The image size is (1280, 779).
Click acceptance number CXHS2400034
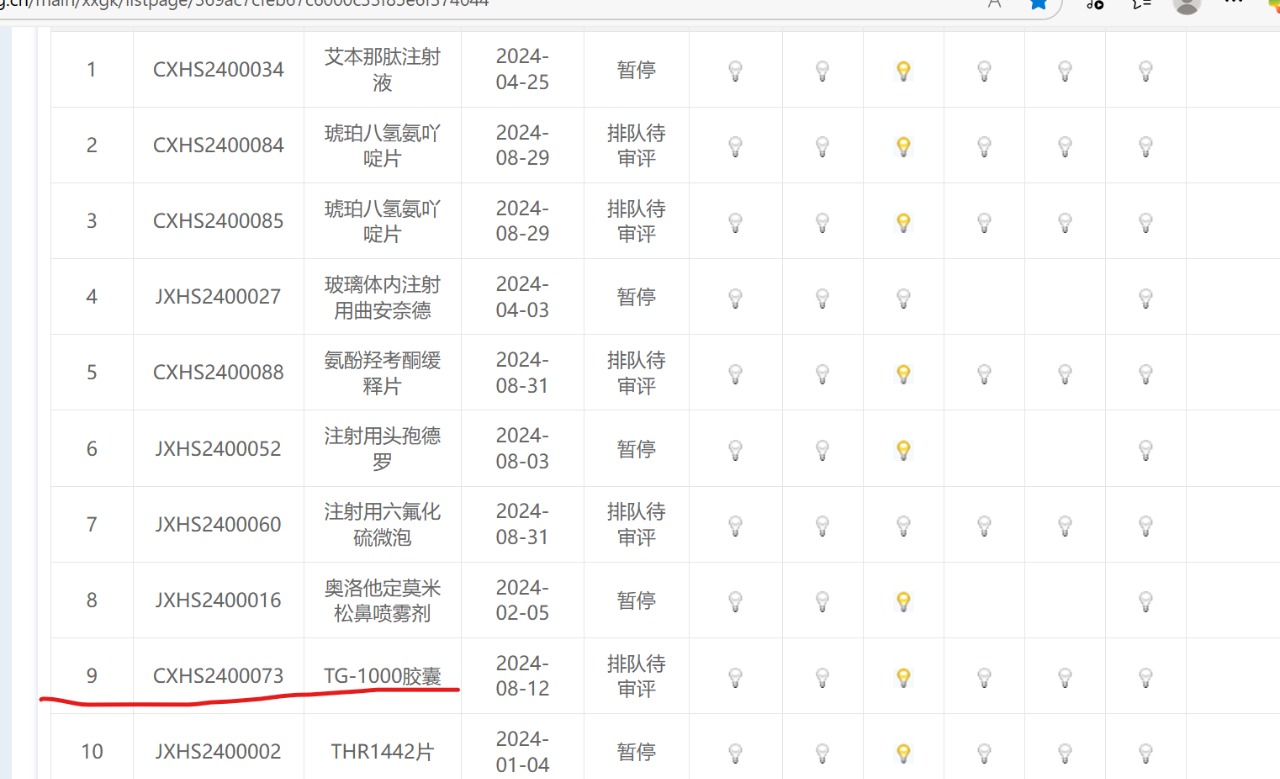[218, 69]
